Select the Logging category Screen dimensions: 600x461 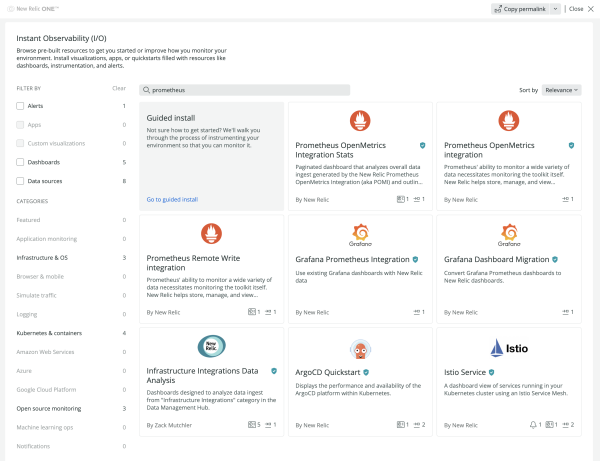(27, 314)
